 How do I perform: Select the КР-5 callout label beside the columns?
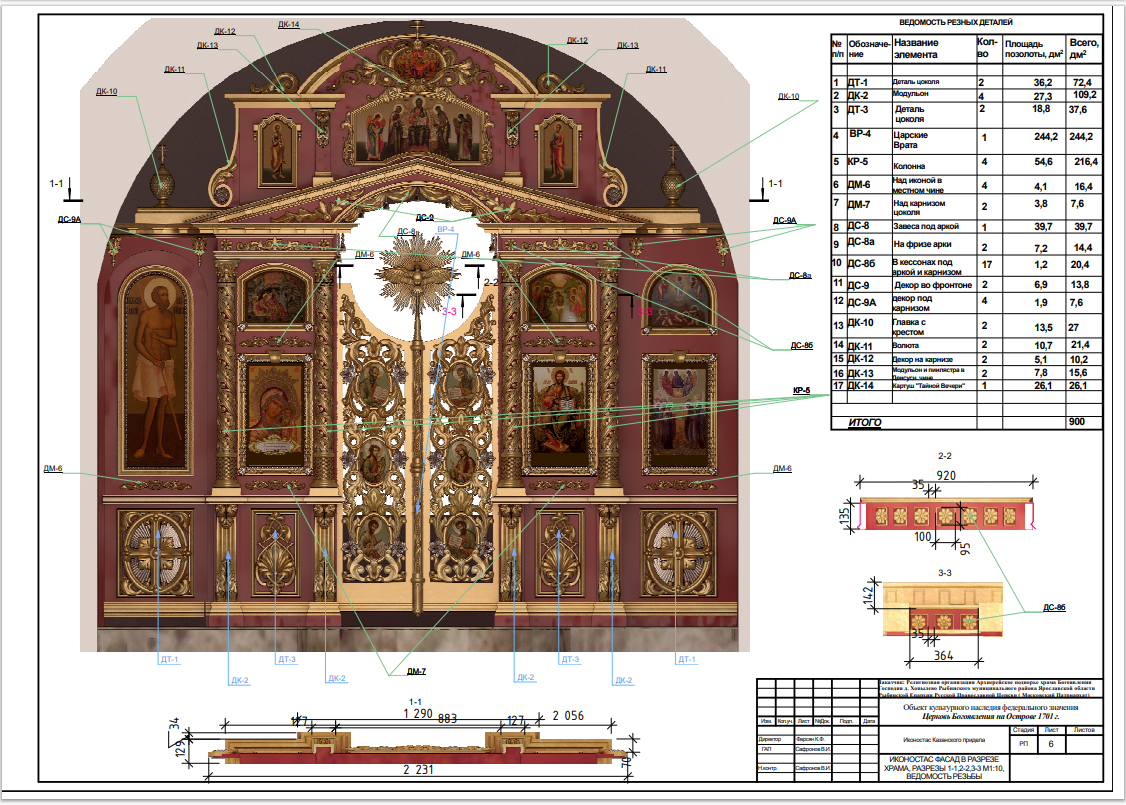[x=801, y=390]
